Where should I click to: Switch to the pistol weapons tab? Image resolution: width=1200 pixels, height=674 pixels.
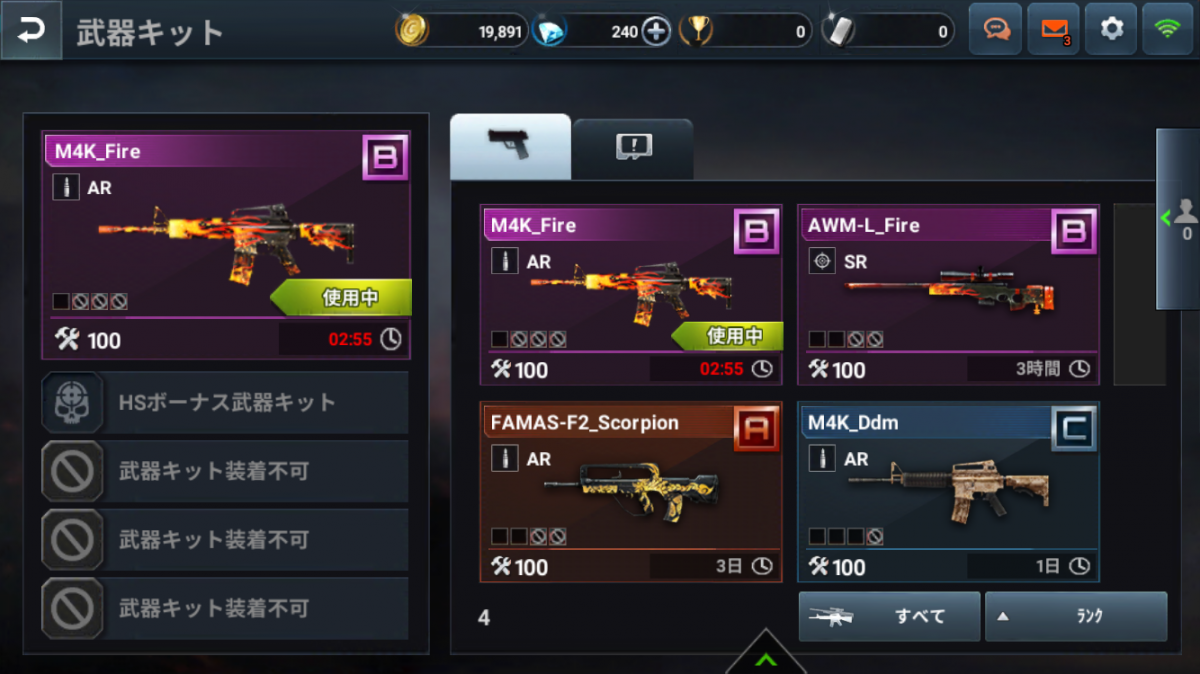click(510, 146)
